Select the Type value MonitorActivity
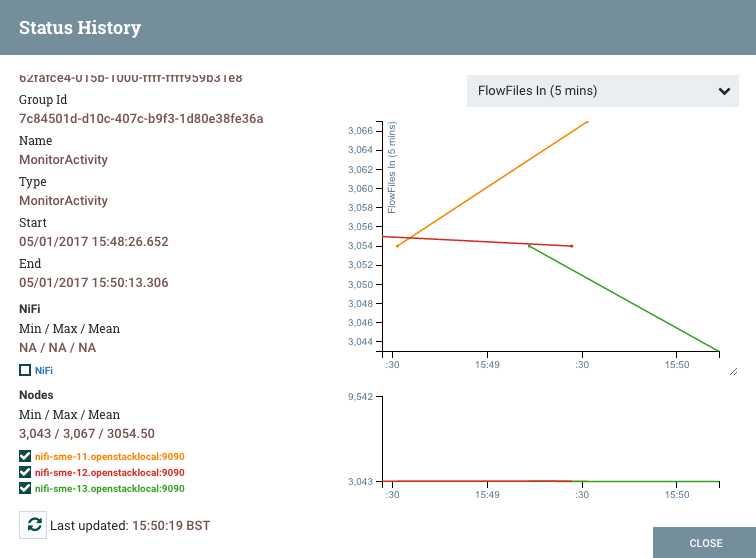The image size is (756, 558). (63, 201)
